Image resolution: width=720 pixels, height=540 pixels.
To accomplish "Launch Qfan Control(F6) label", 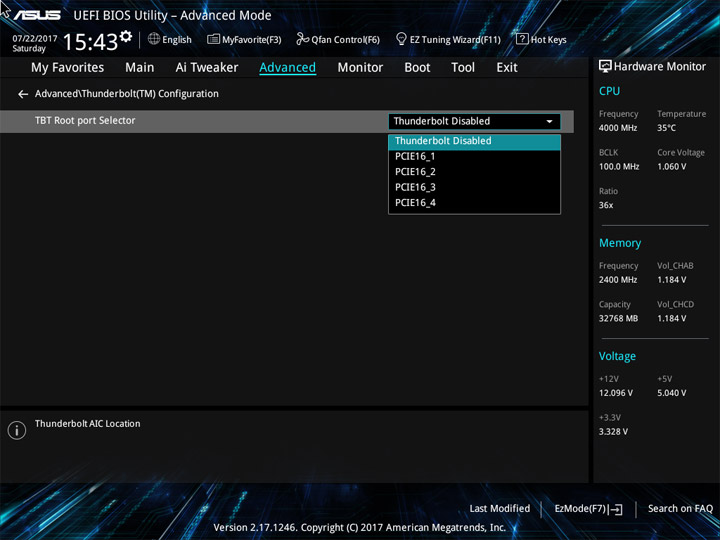I will [345, 40].
